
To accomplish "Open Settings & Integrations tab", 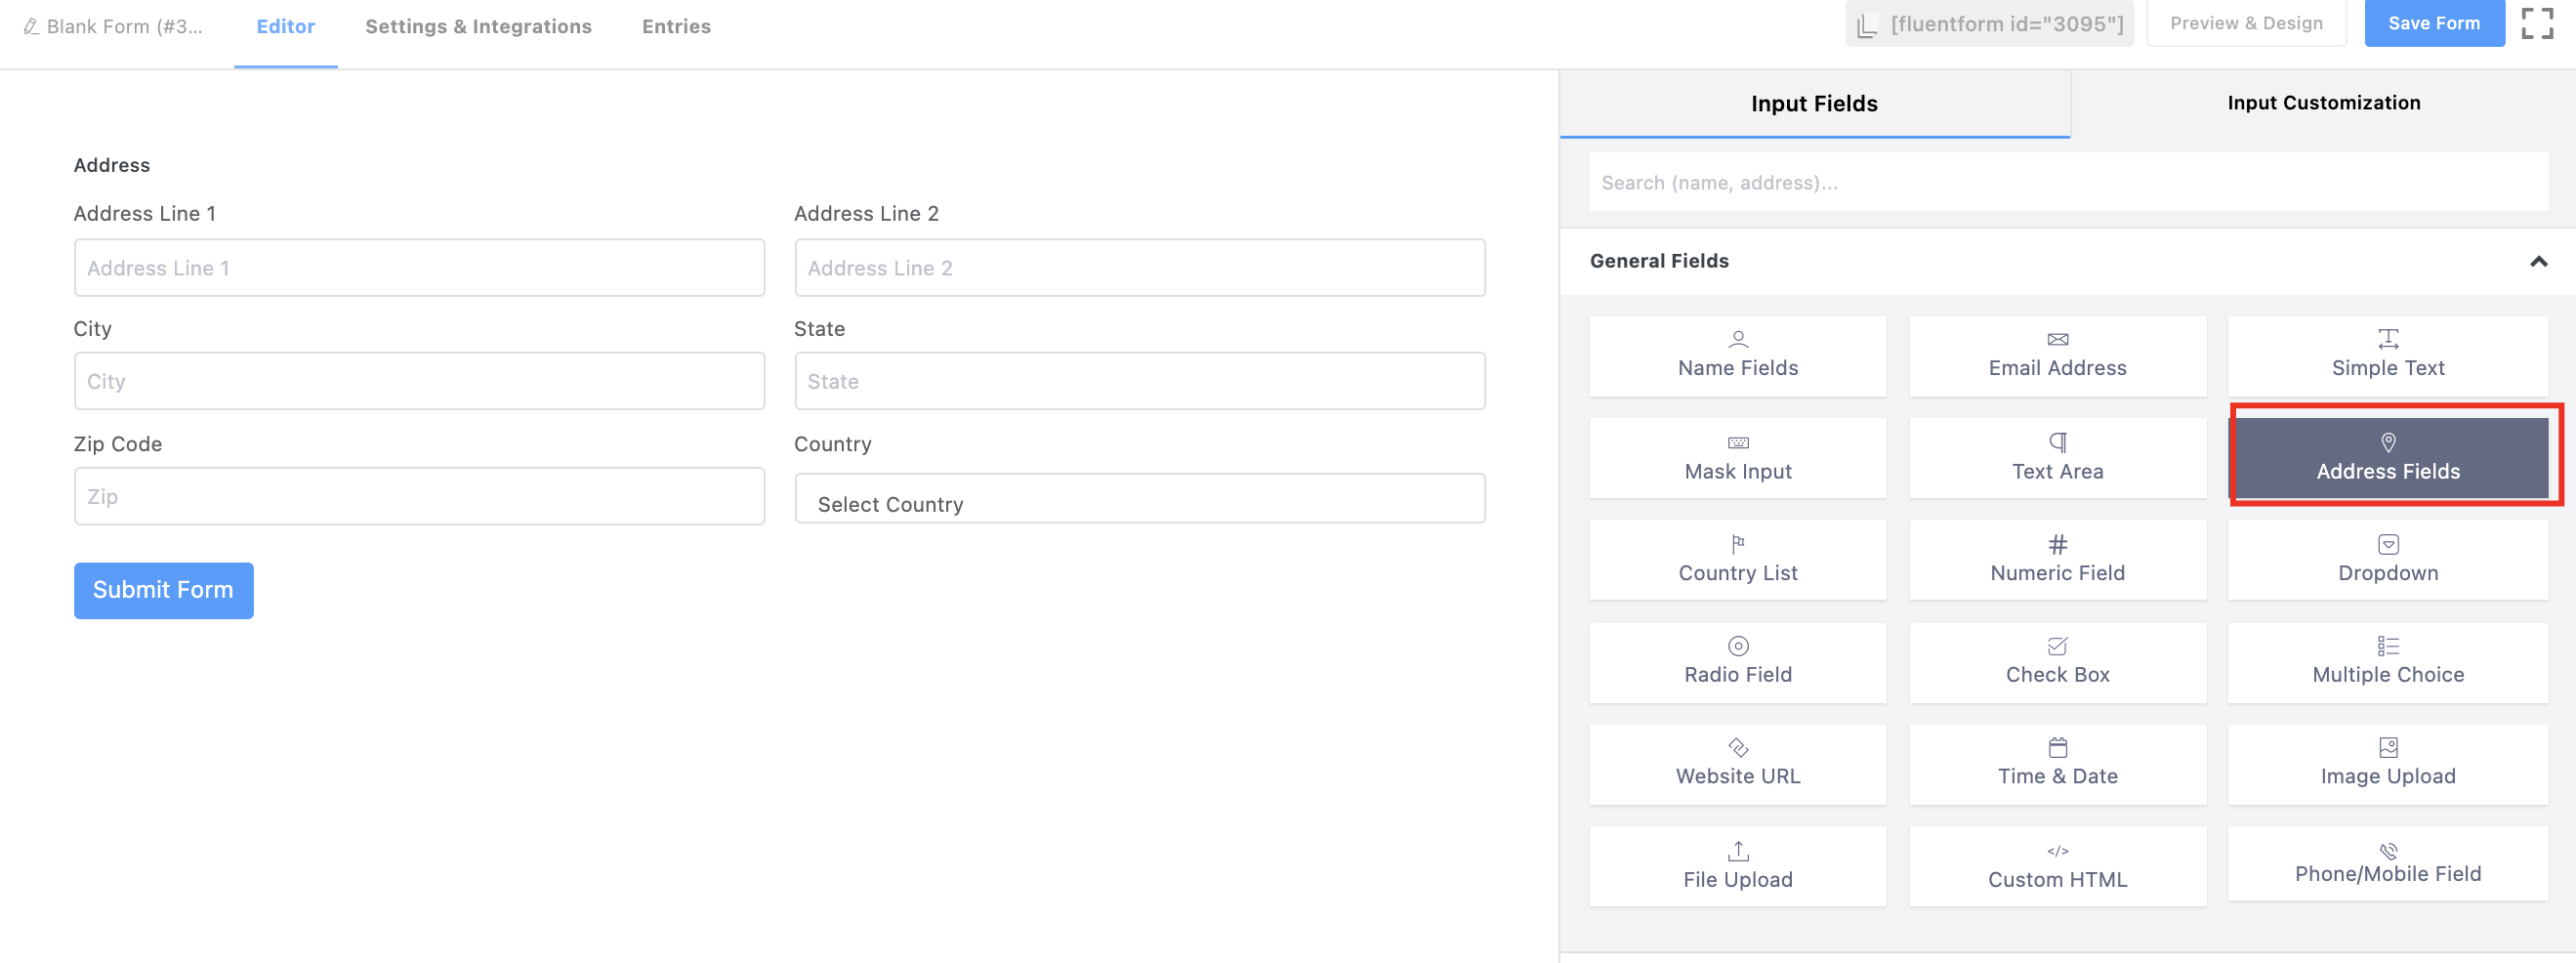I will coord(478,27).
